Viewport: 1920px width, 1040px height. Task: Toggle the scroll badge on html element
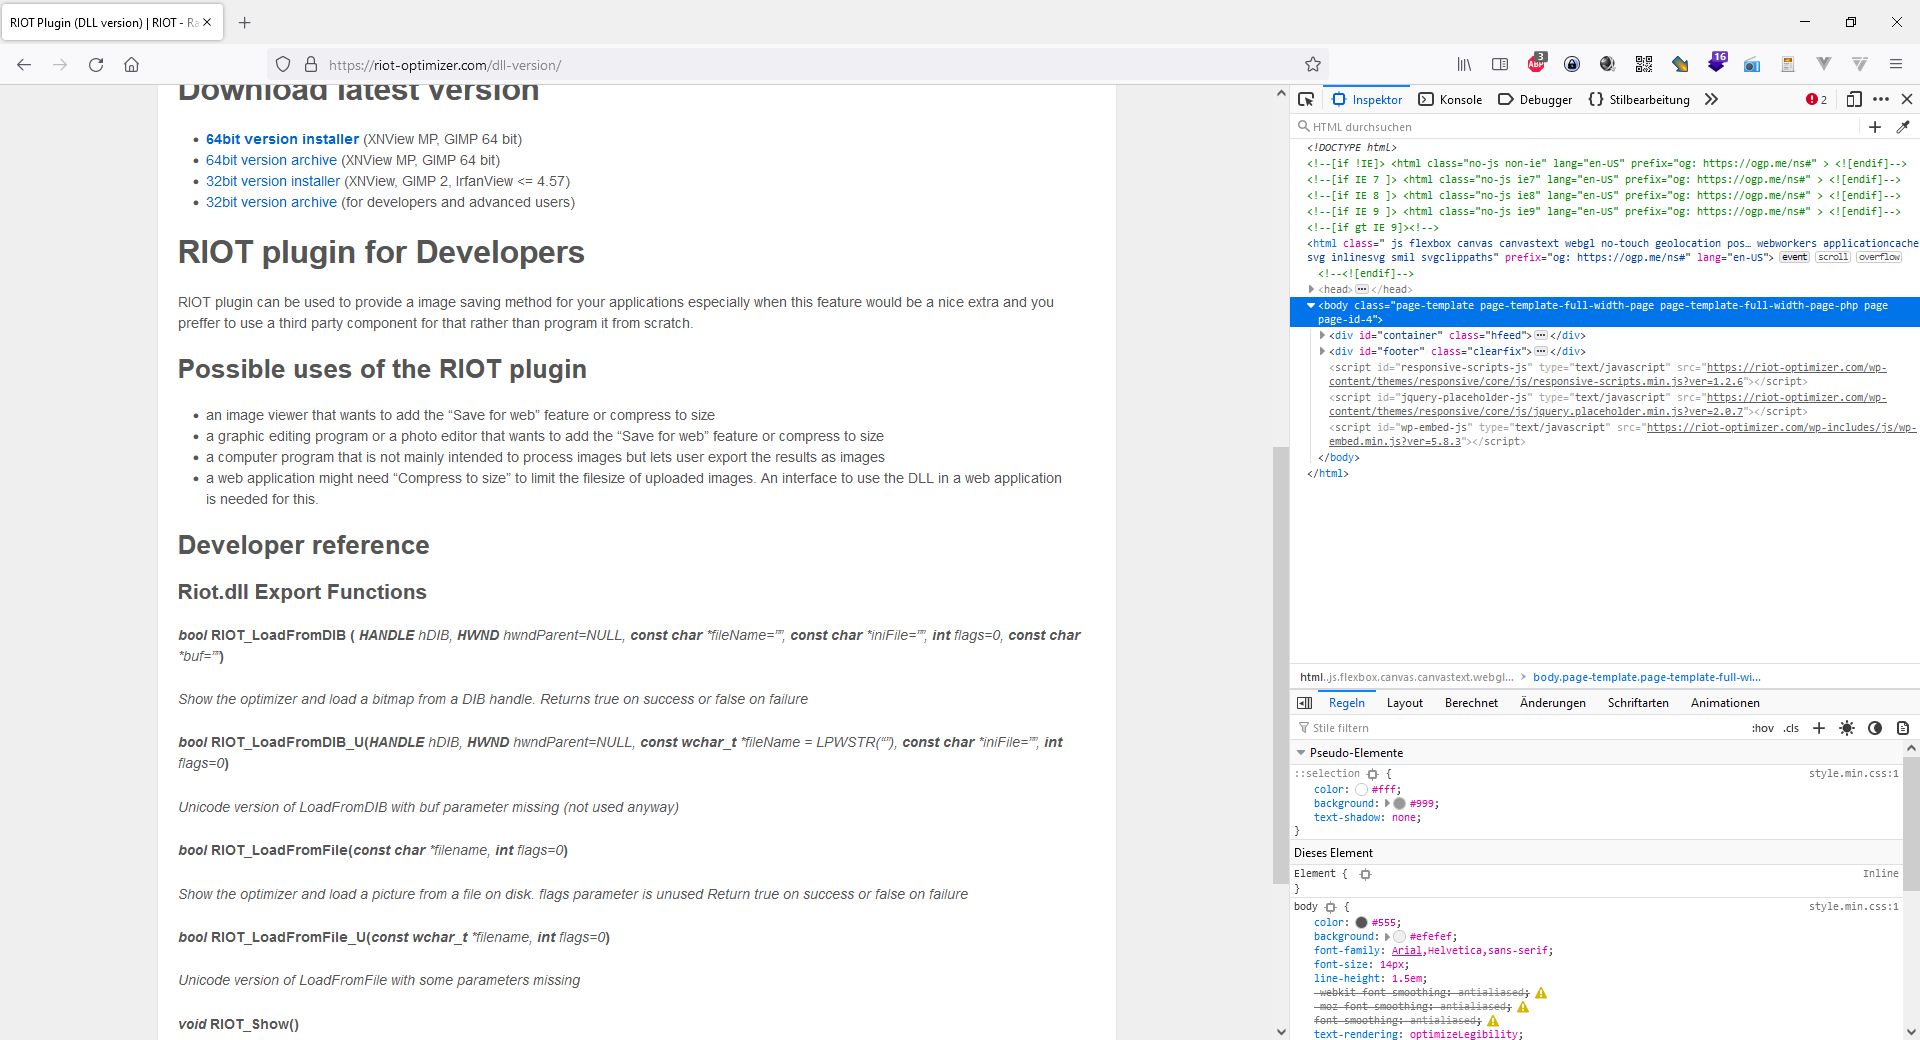[1833, 257]
